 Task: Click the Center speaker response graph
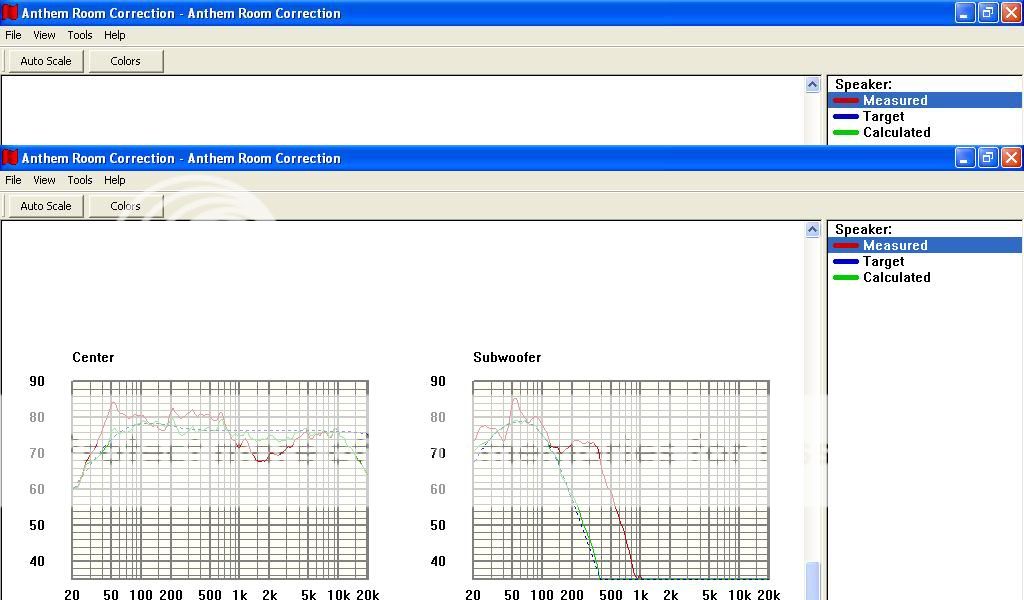pos(220,480)
